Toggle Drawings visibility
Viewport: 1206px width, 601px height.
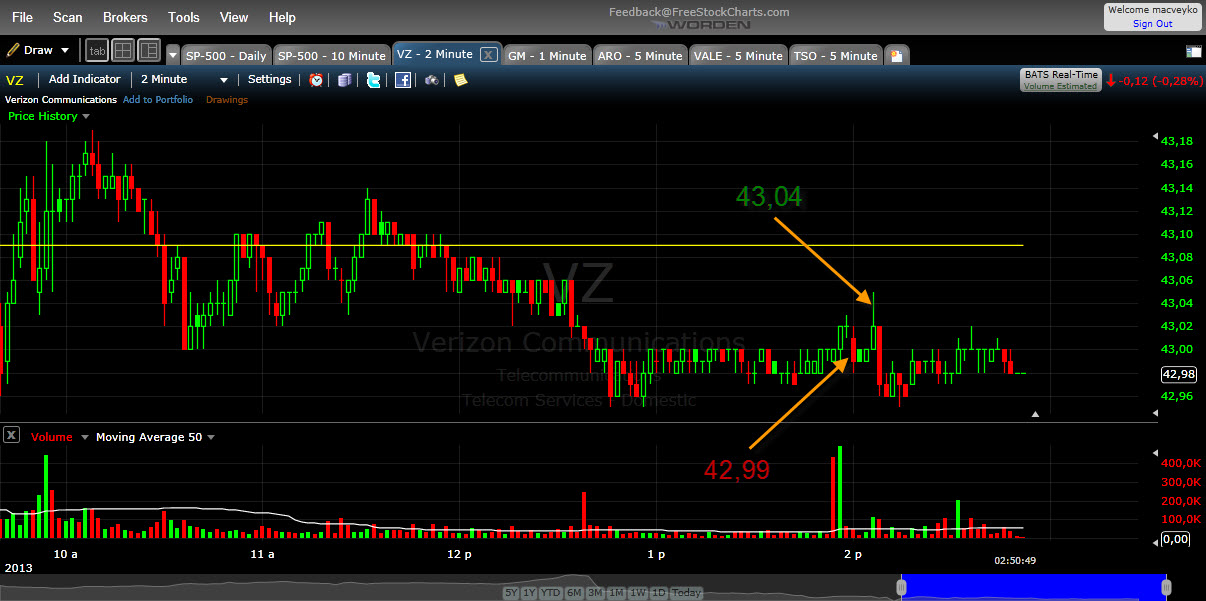(227, 100)
